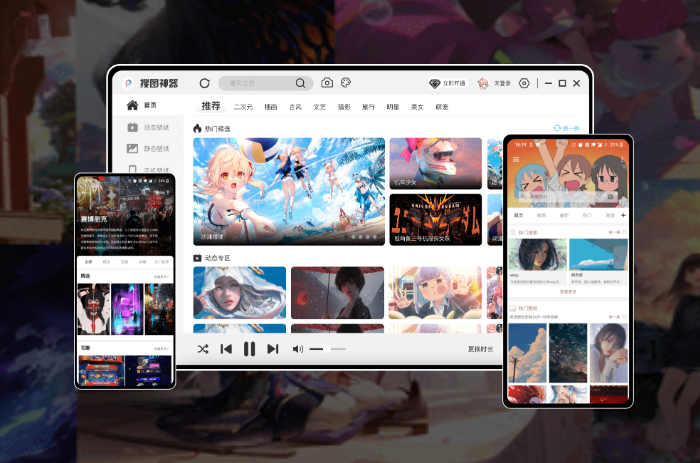Open the 动态壁纸 sidebar item
This screenshot has width=700, height=463.
[x=148, y=127]
